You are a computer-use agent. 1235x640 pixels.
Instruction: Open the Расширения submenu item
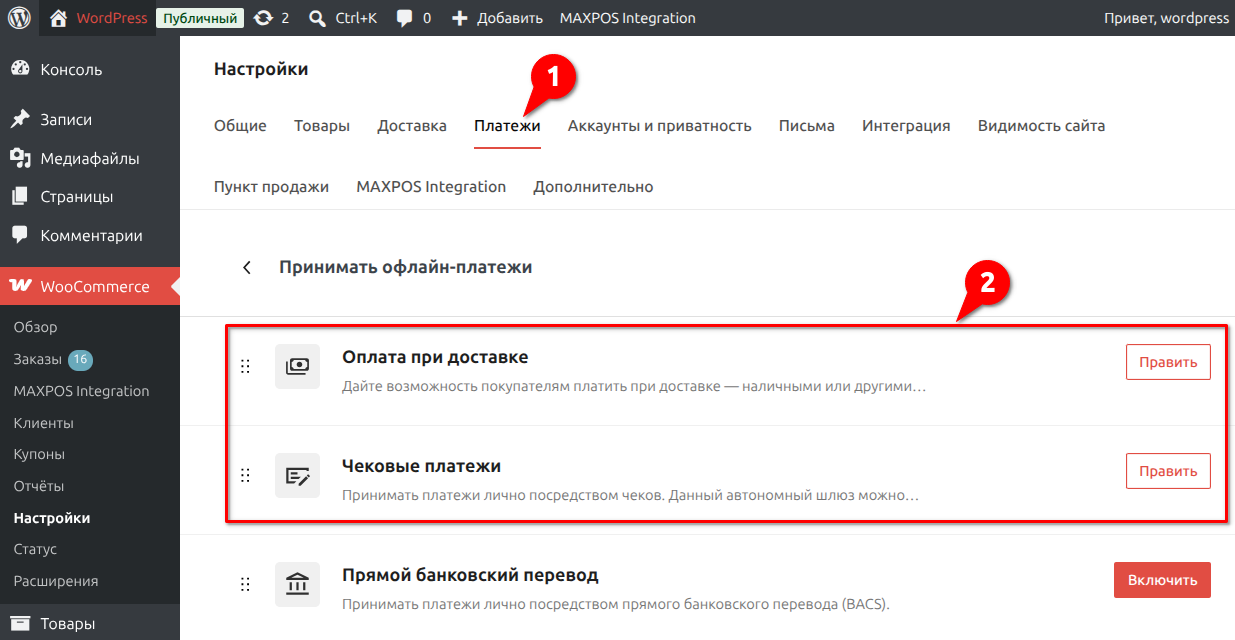pos(56,581)
